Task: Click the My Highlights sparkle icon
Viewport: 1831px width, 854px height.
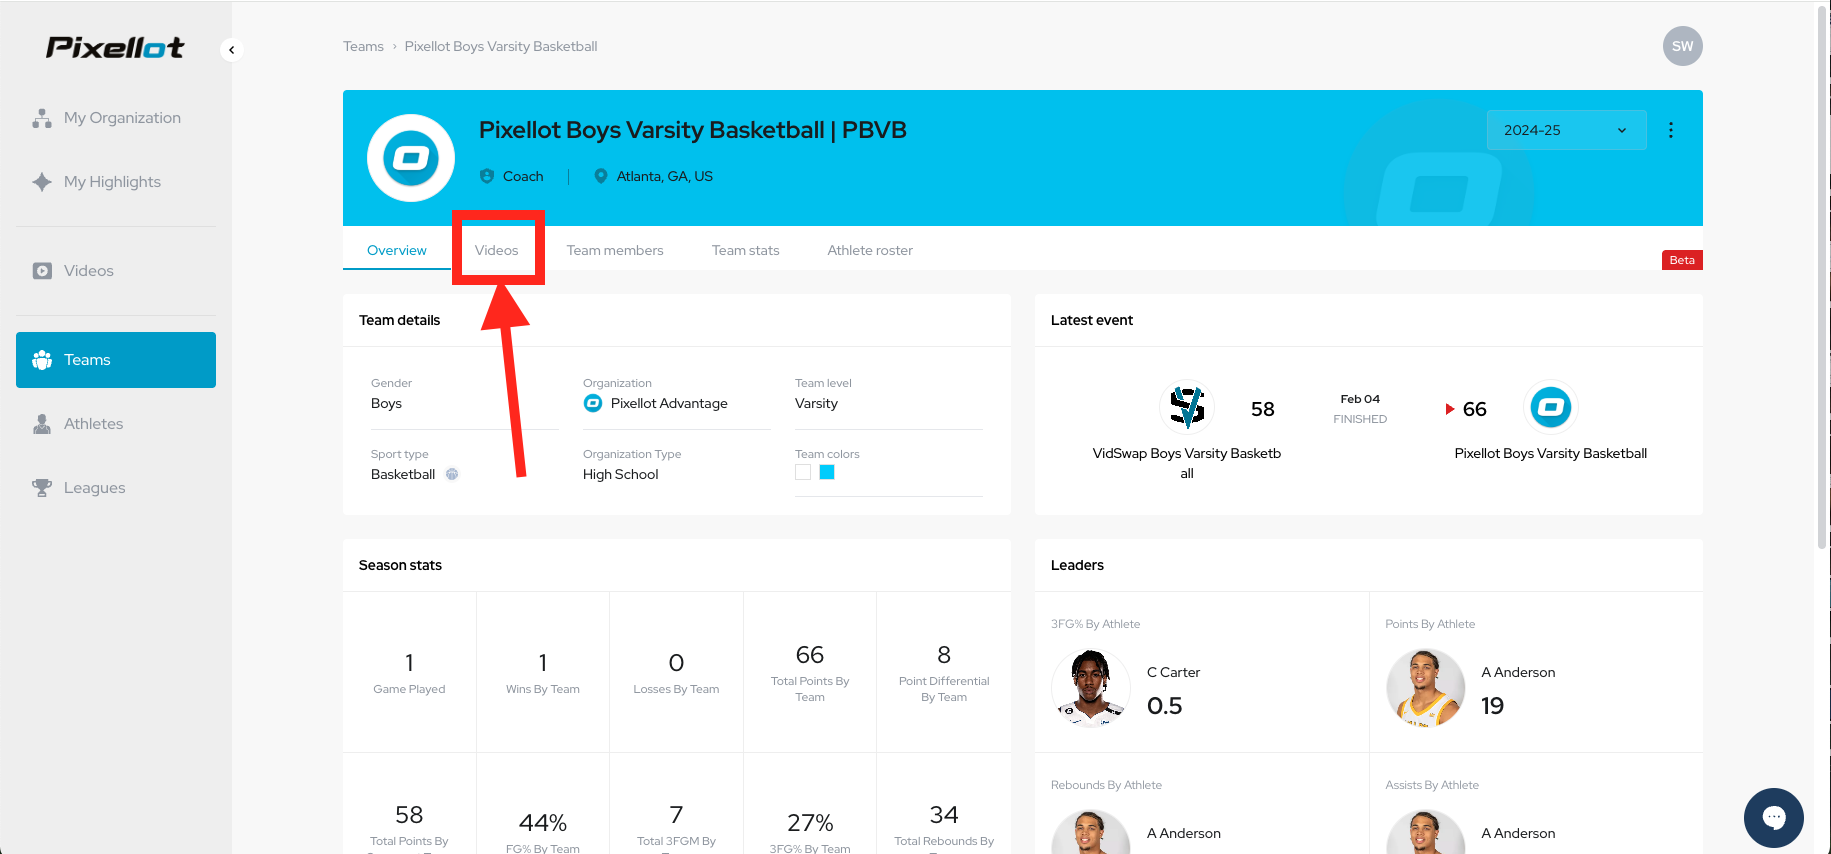Action: point(42,182)
